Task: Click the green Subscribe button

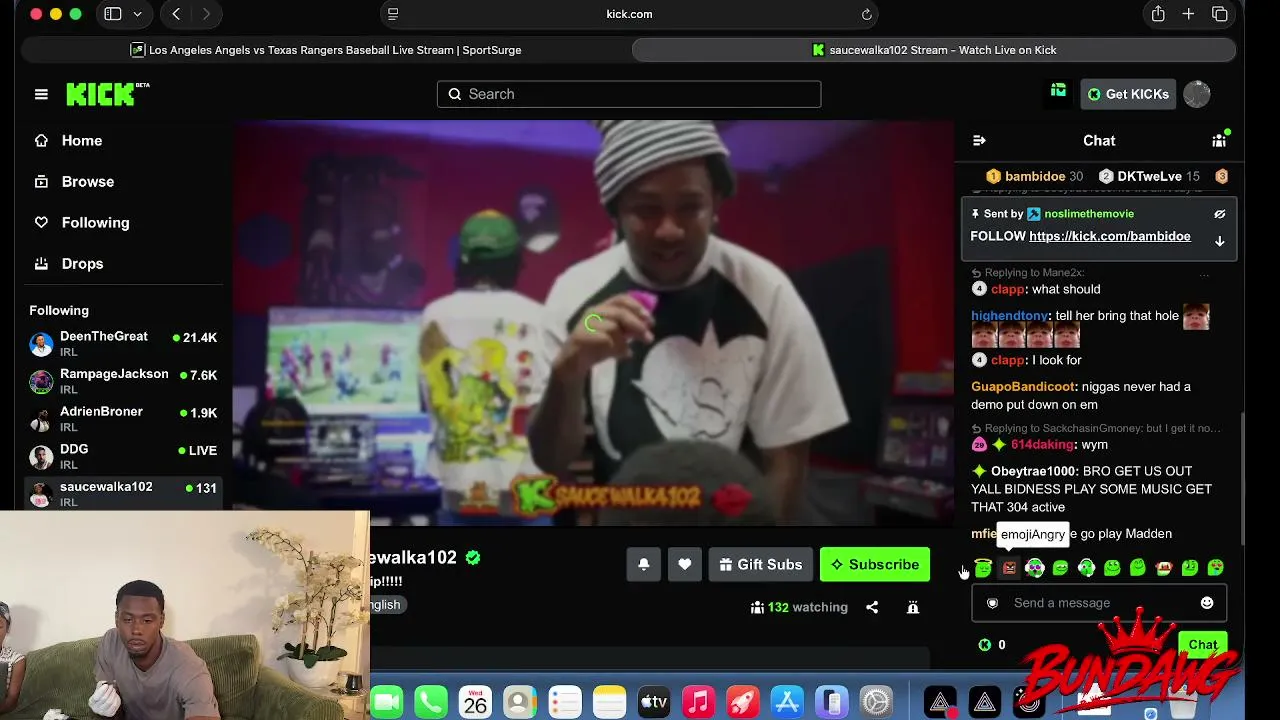Action: click(x=875, y=565)
